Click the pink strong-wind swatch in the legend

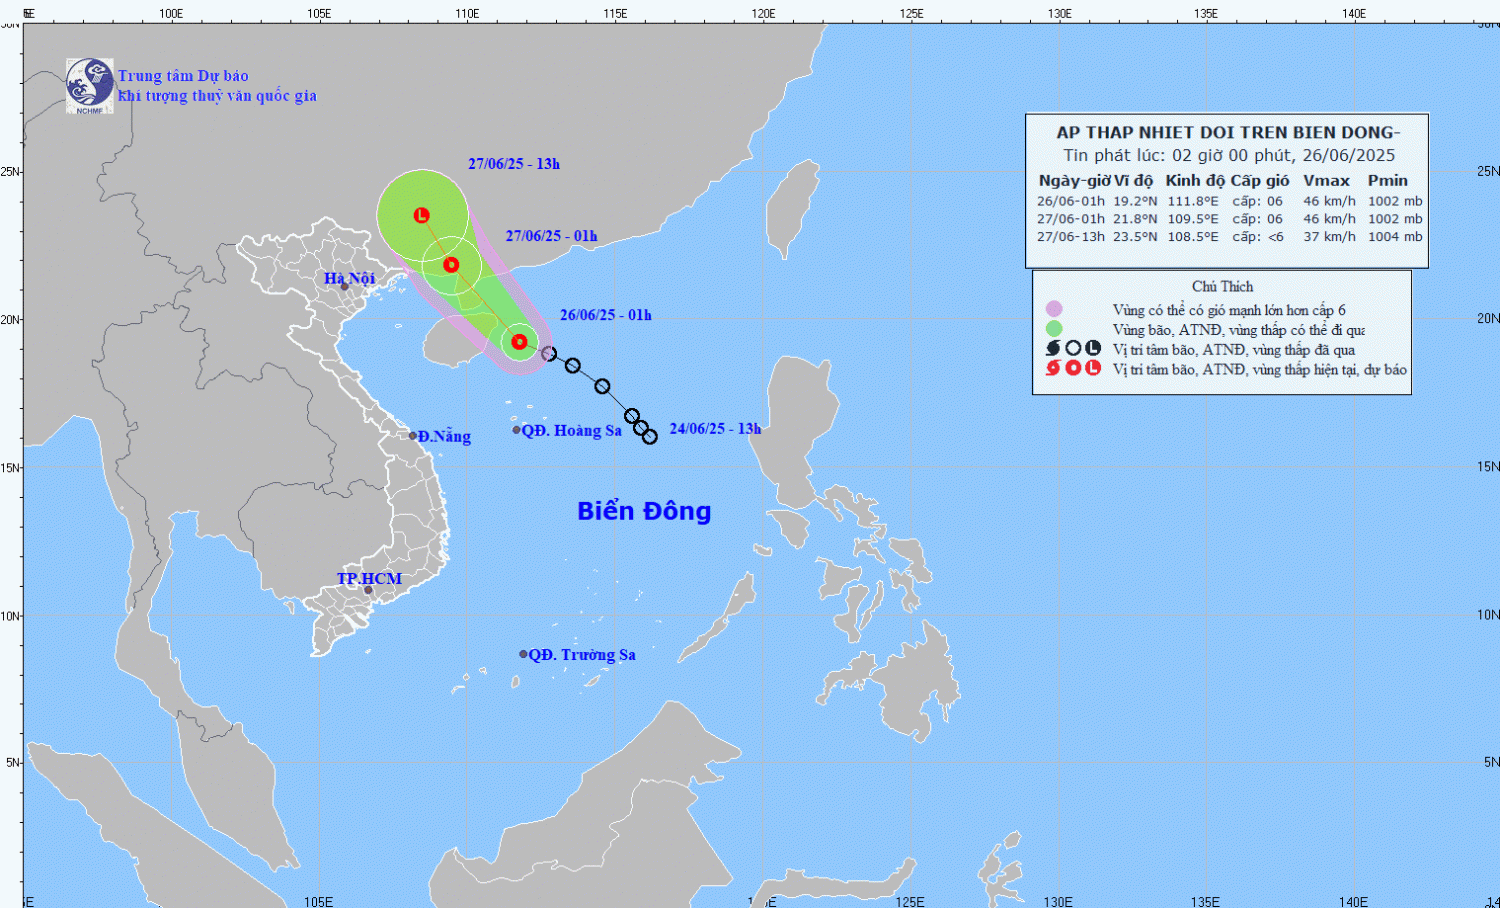coord(1053,309)
